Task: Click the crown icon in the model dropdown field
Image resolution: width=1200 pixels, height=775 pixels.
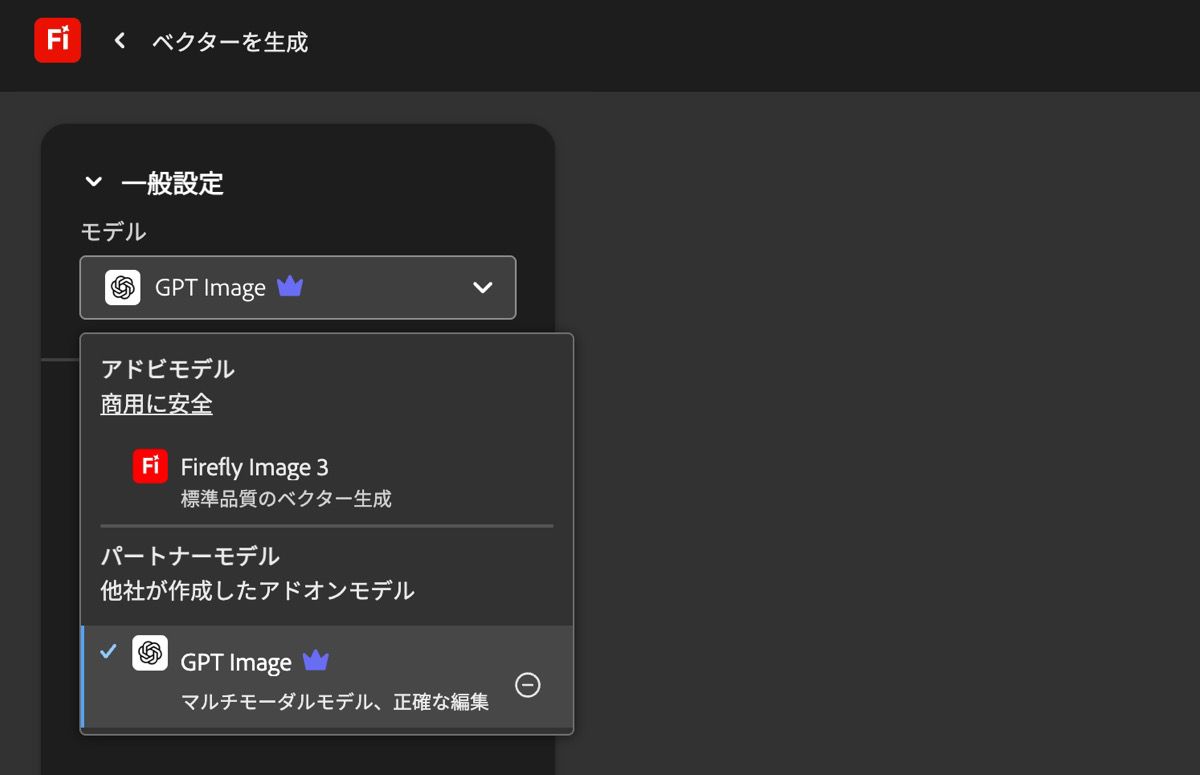Action: (290, 287)
